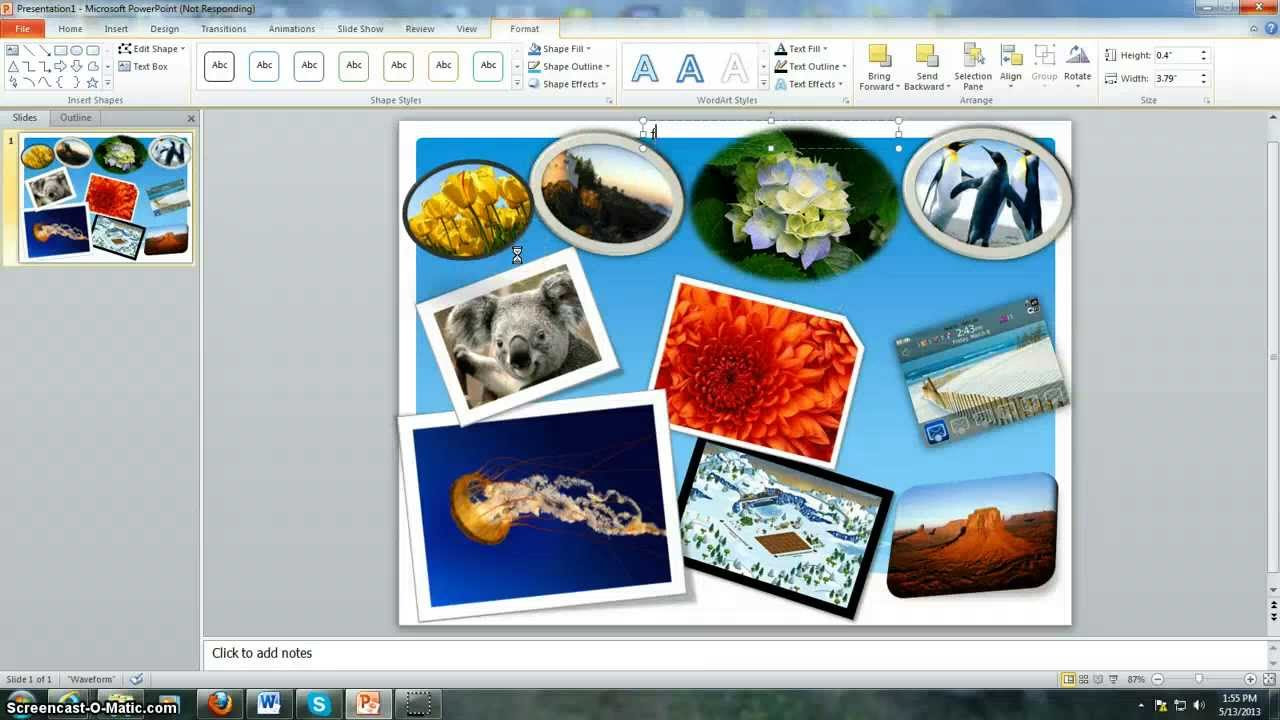Click the Edit Shape button

tap(151, 48)
